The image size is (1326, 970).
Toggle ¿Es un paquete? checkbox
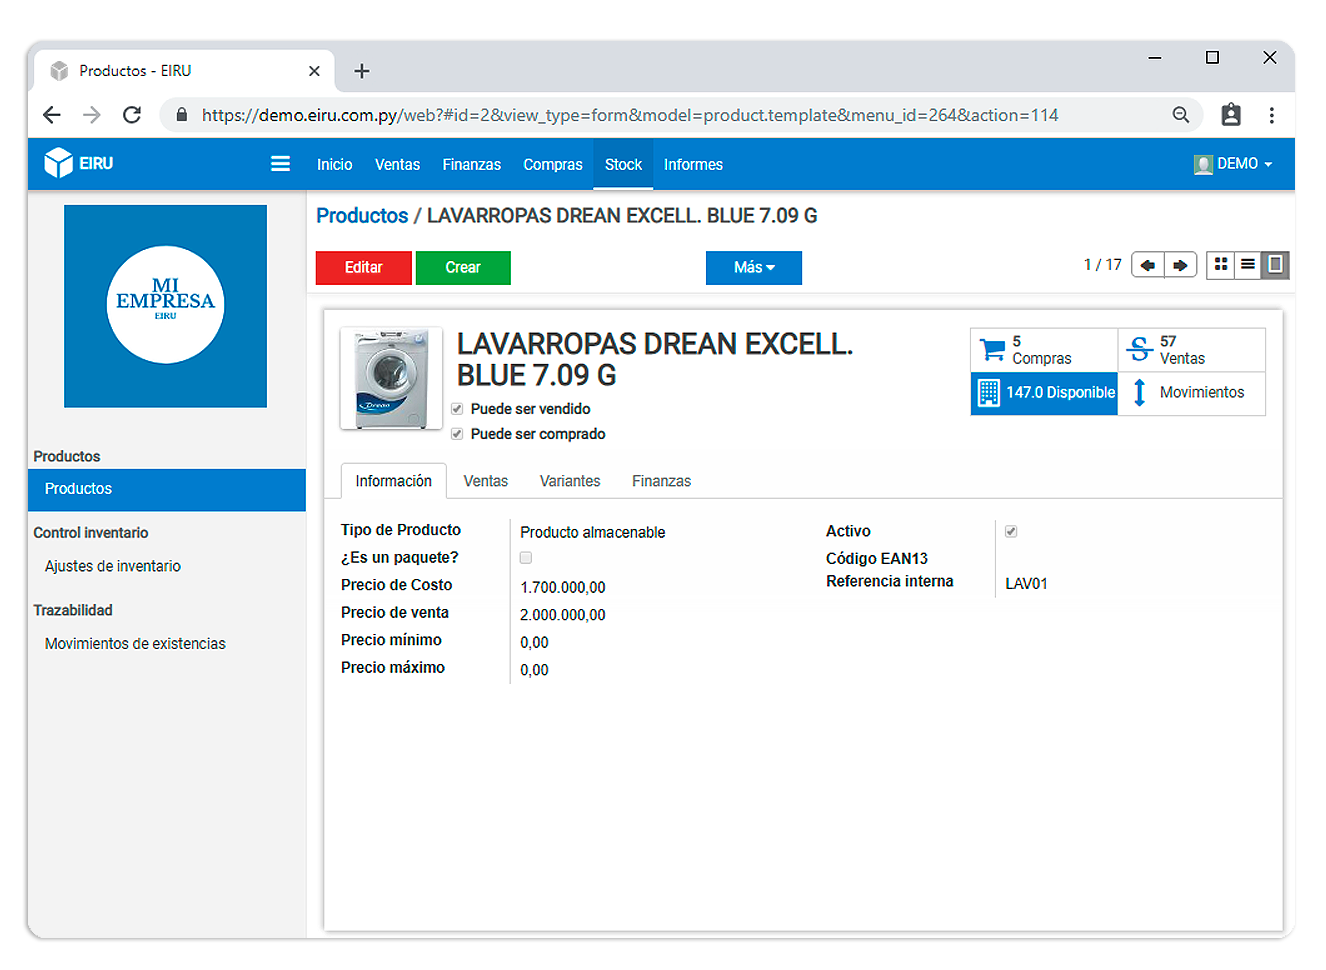coord(526,558)
